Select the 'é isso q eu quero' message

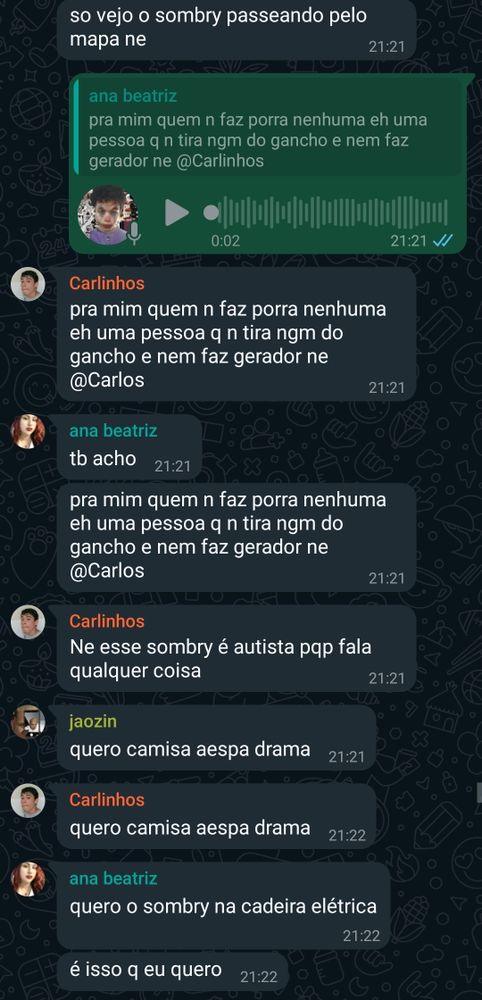[x=173, y=971]
